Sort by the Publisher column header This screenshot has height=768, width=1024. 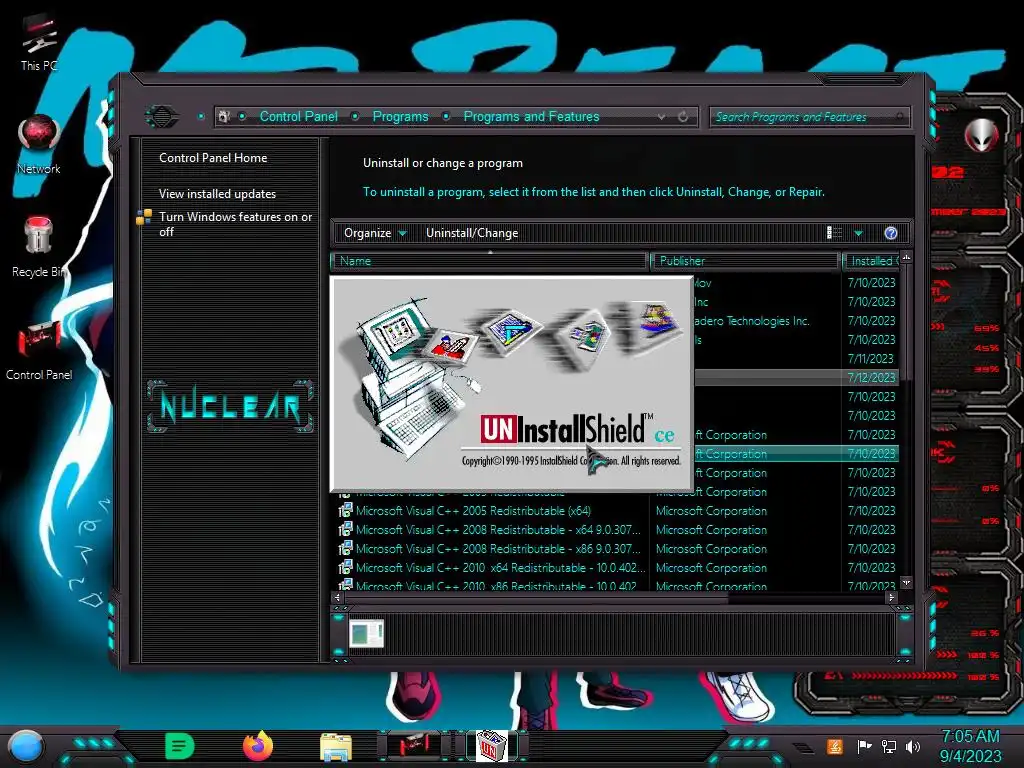[745, 261]
